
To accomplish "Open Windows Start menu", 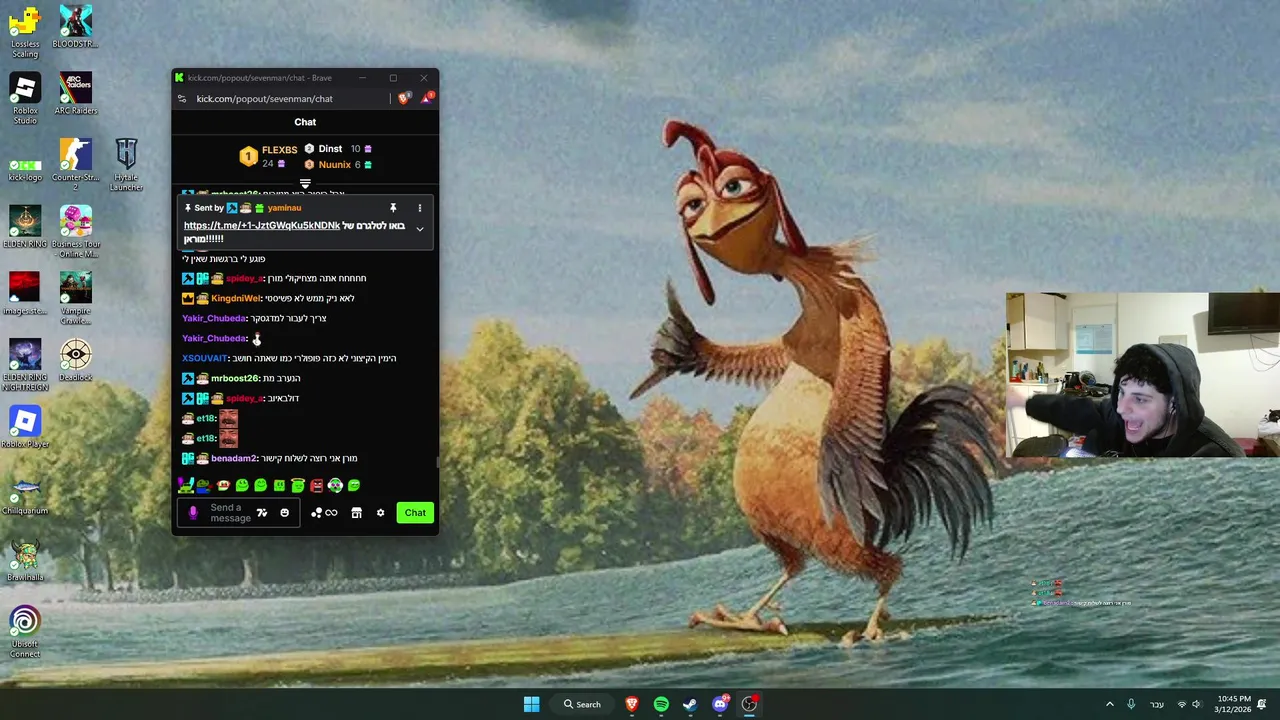I will click(x=532, y=704).
